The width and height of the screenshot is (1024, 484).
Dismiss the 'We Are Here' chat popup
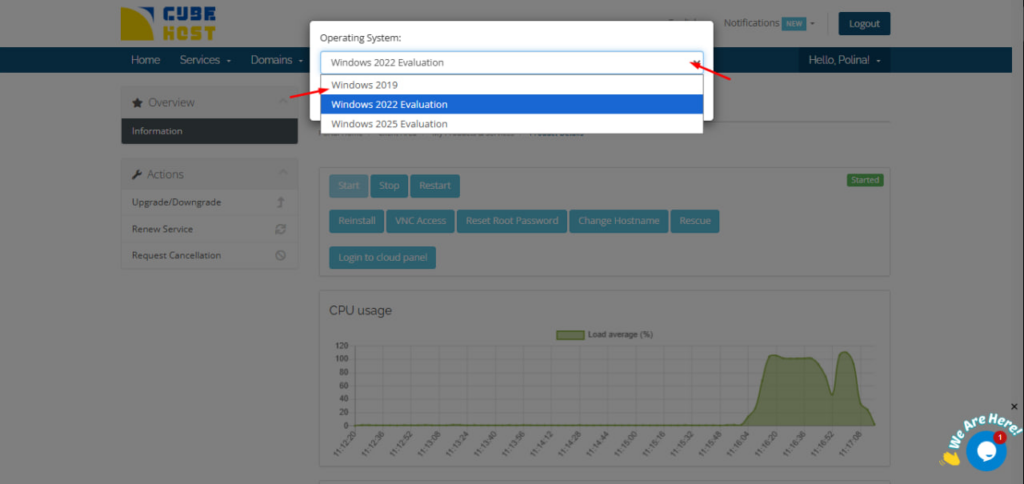[1013, 407]
